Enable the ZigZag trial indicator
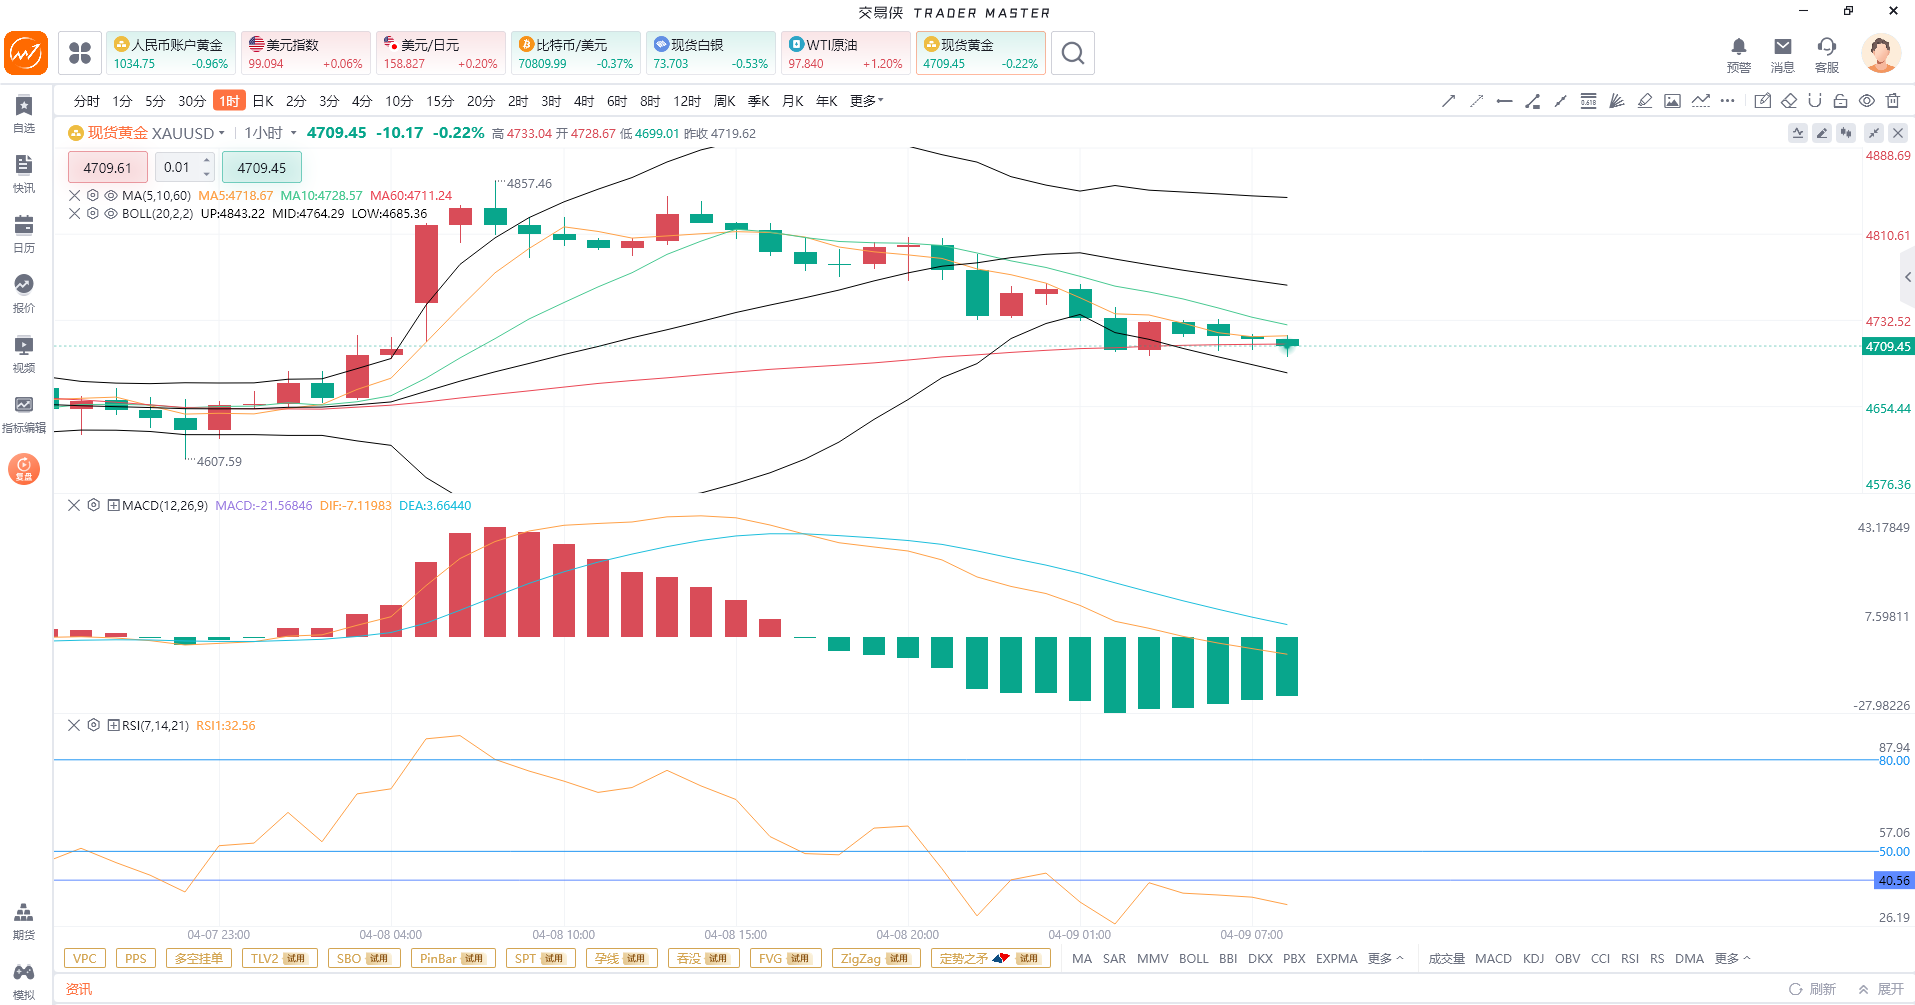The image size is (1915, 1005). (x=875, y=958)
